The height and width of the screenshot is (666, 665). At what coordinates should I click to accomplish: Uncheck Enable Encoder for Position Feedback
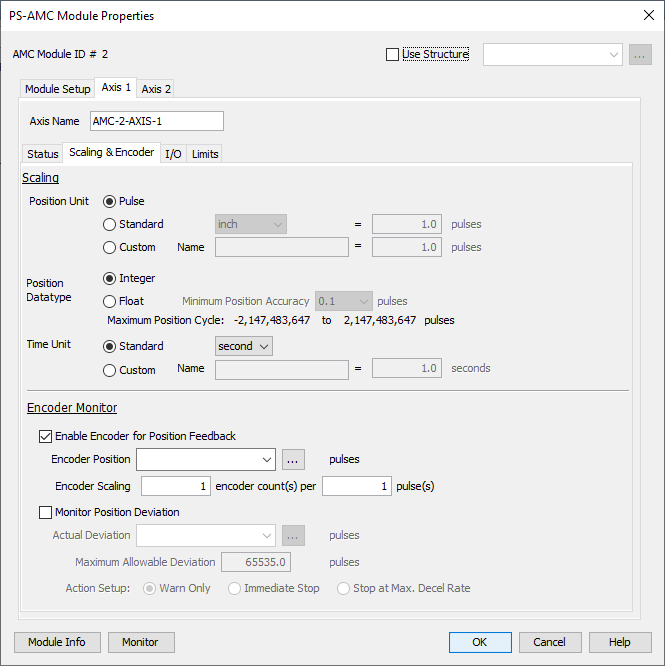pyautogui.click(x=46, y=436)
